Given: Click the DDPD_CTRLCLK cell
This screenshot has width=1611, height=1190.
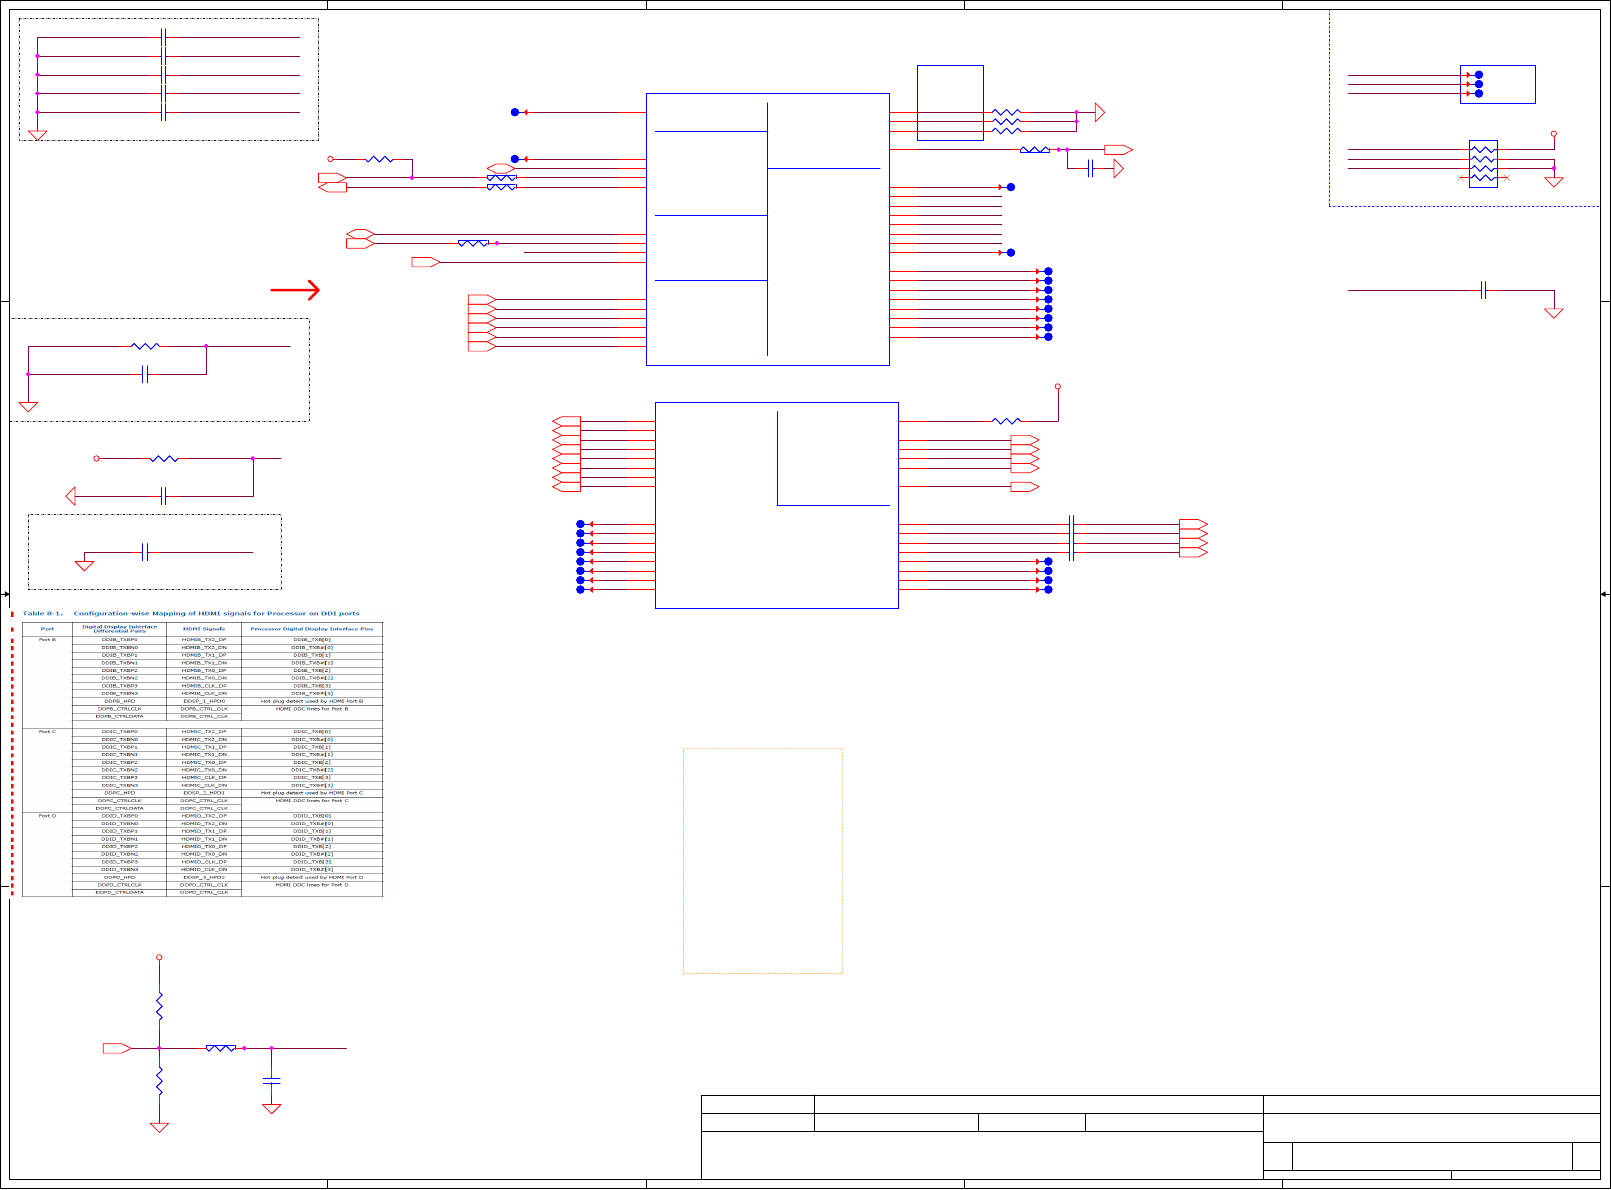Looking at the screenshot, I should click(x=119, y=885).
